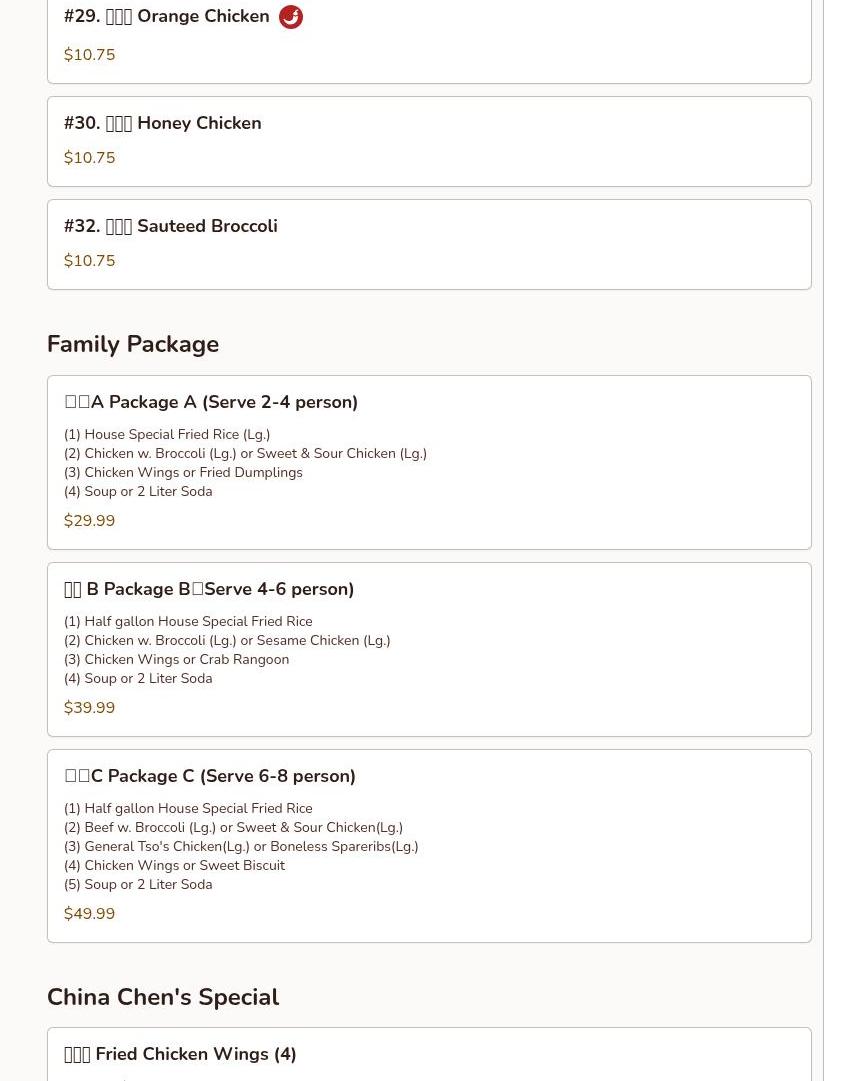Select the #30 Honey Chicken dish
Viewport: 844px width, 1081px height.
163,123
